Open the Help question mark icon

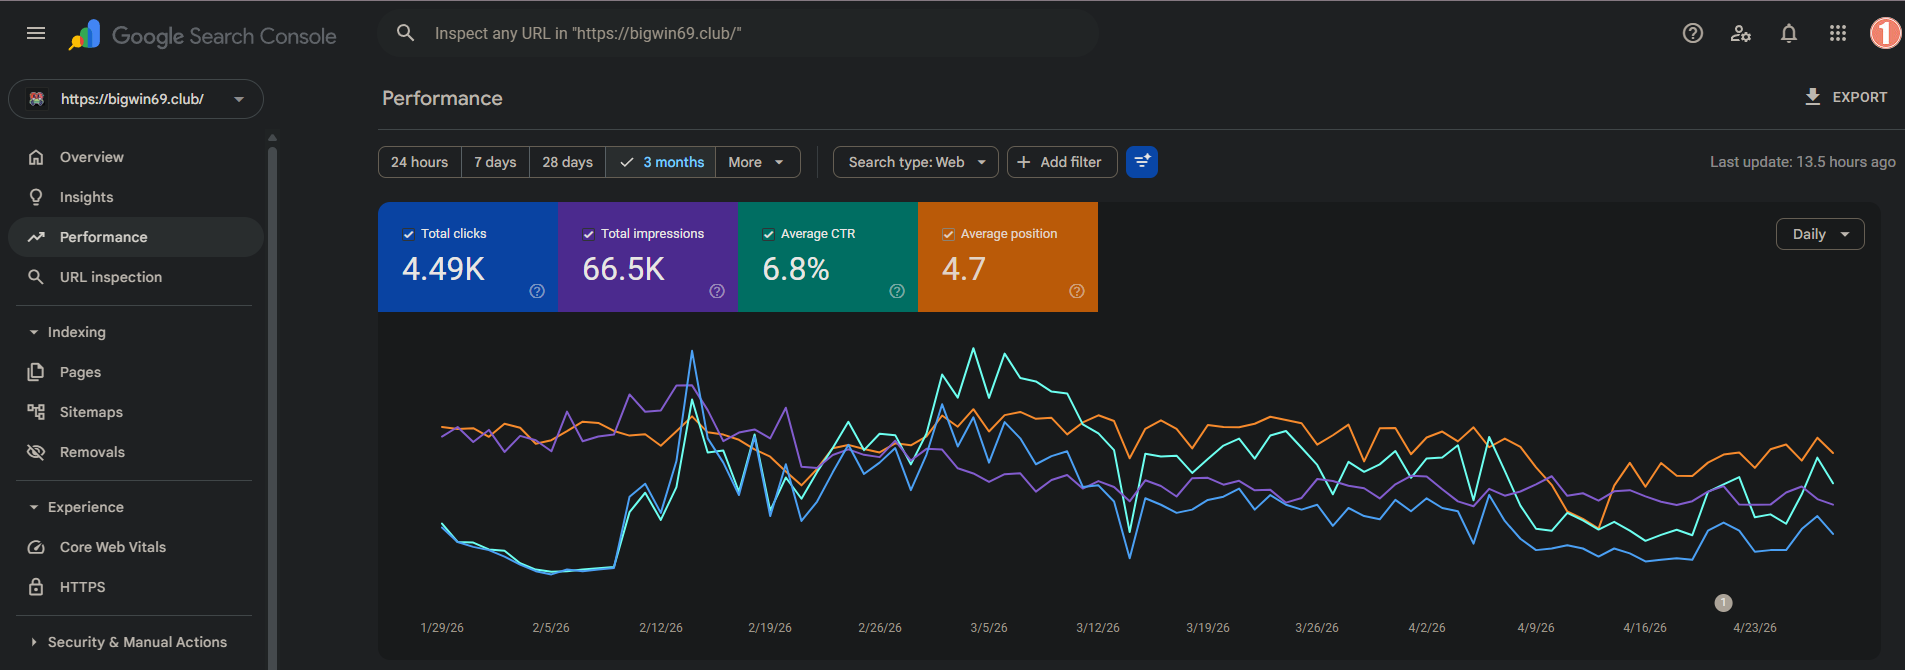(1693, 33)
